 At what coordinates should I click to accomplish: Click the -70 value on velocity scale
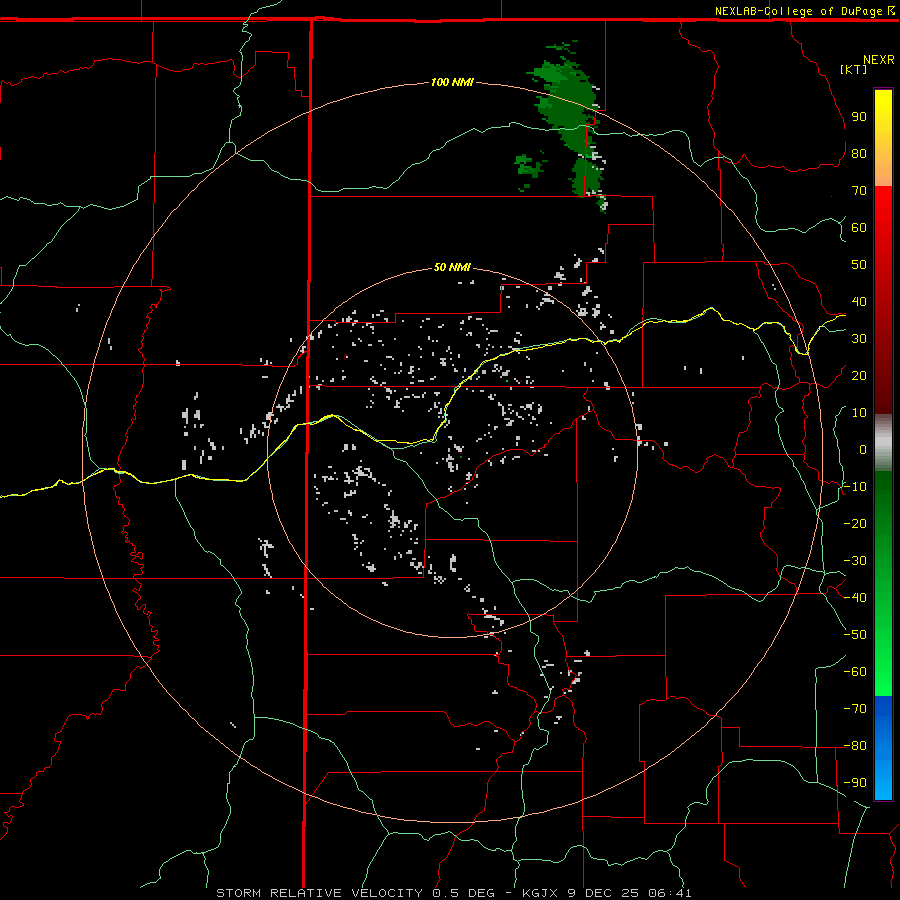pyautogui.click(x=855, y=709)
